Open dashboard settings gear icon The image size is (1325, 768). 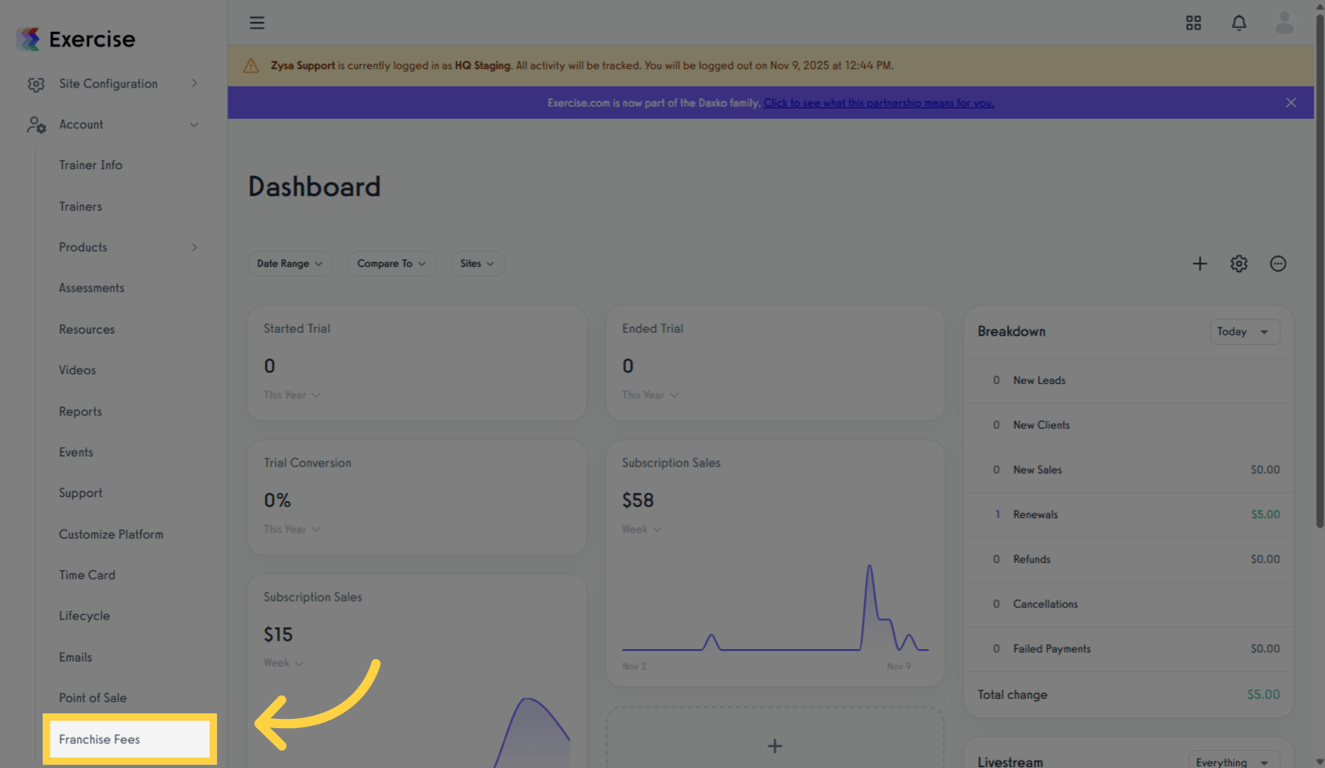(x=1239, y=264)
